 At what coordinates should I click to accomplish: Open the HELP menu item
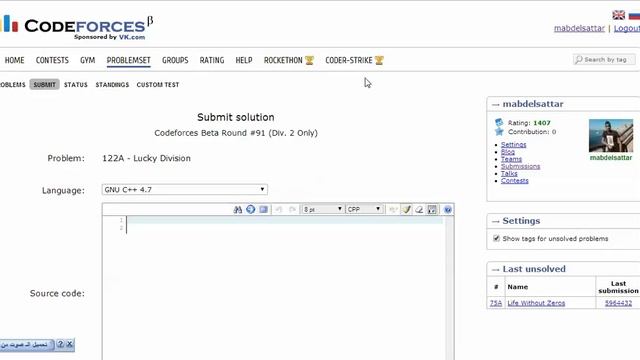(x=244, y=60)
